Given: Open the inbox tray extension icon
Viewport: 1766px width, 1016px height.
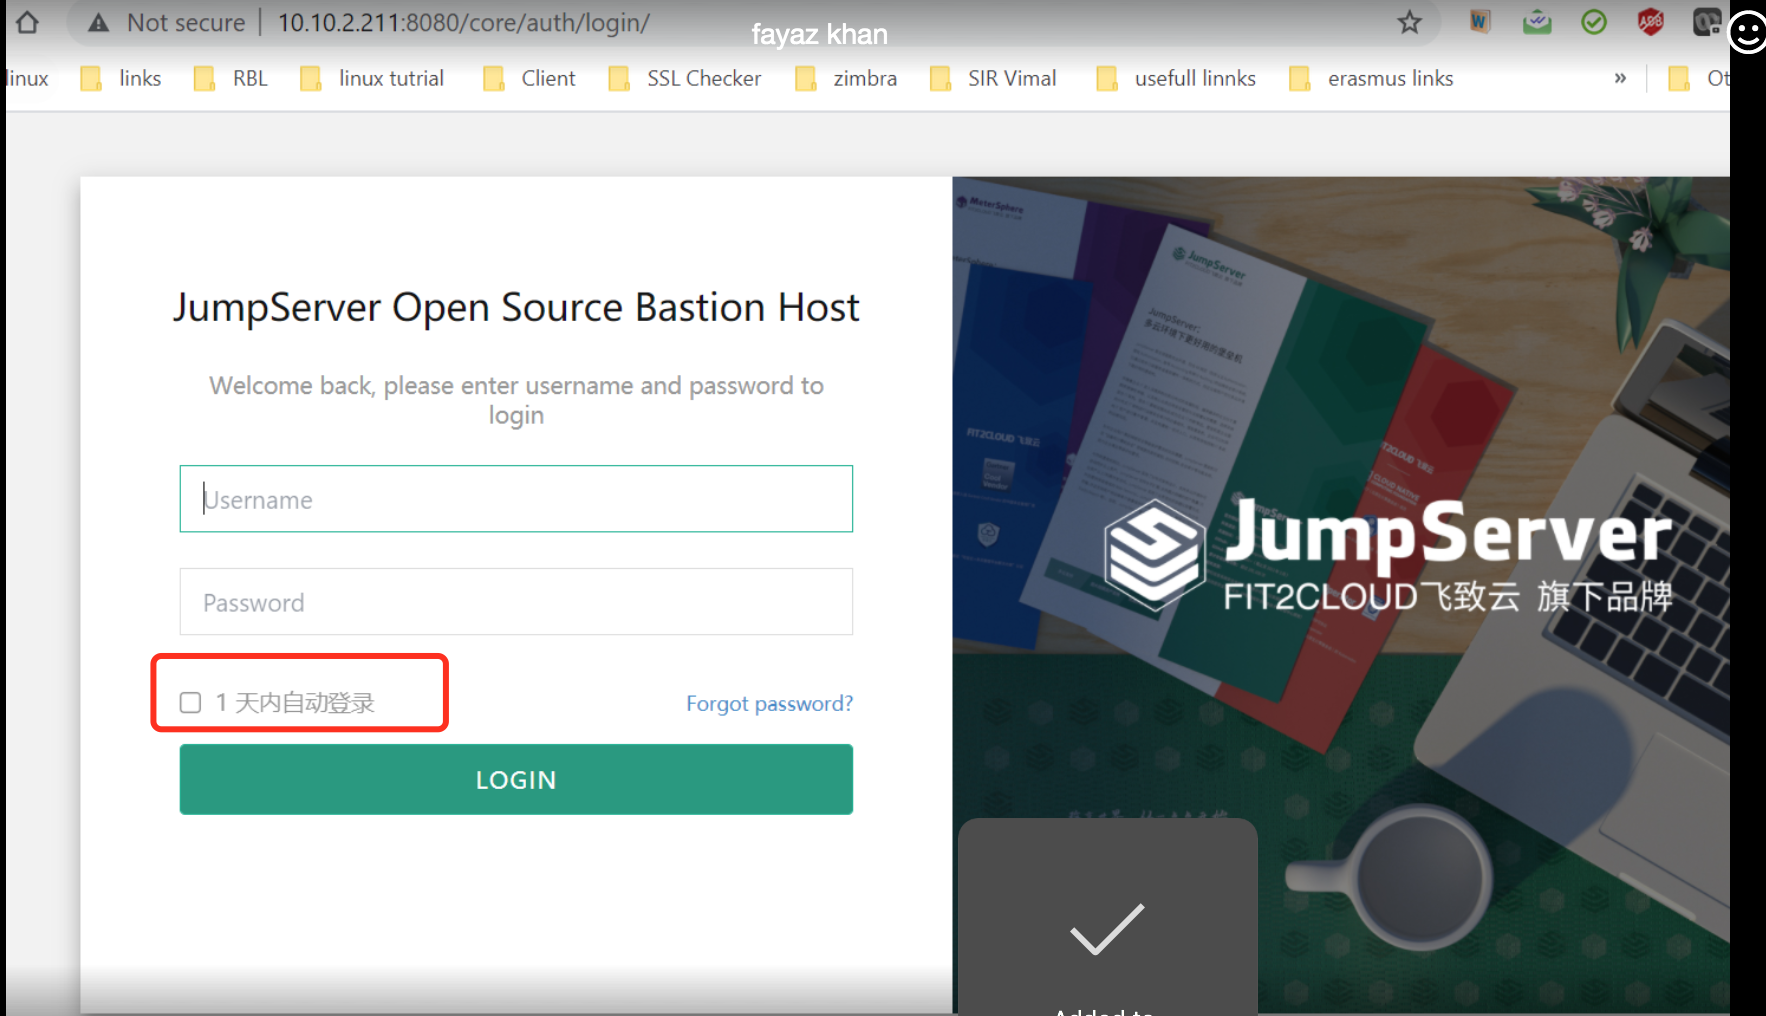Looking at the screenshot, I should coord(1537,21).
